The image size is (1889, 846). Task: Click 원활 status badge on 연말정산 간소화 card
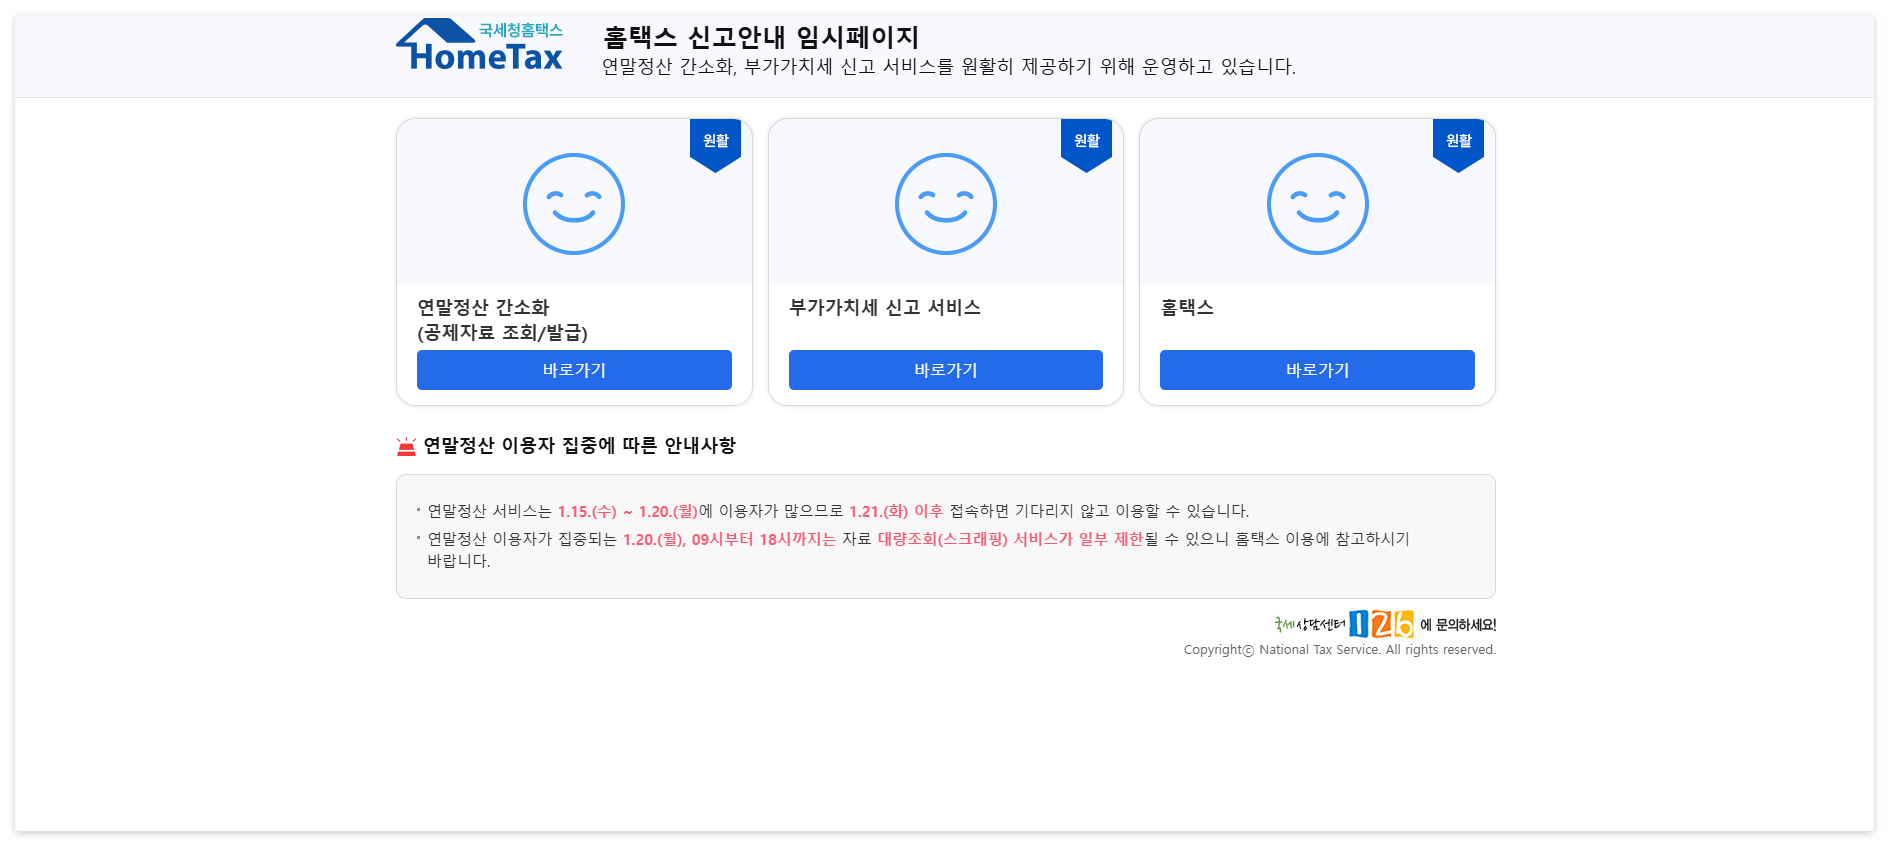(x=716, y=144)
